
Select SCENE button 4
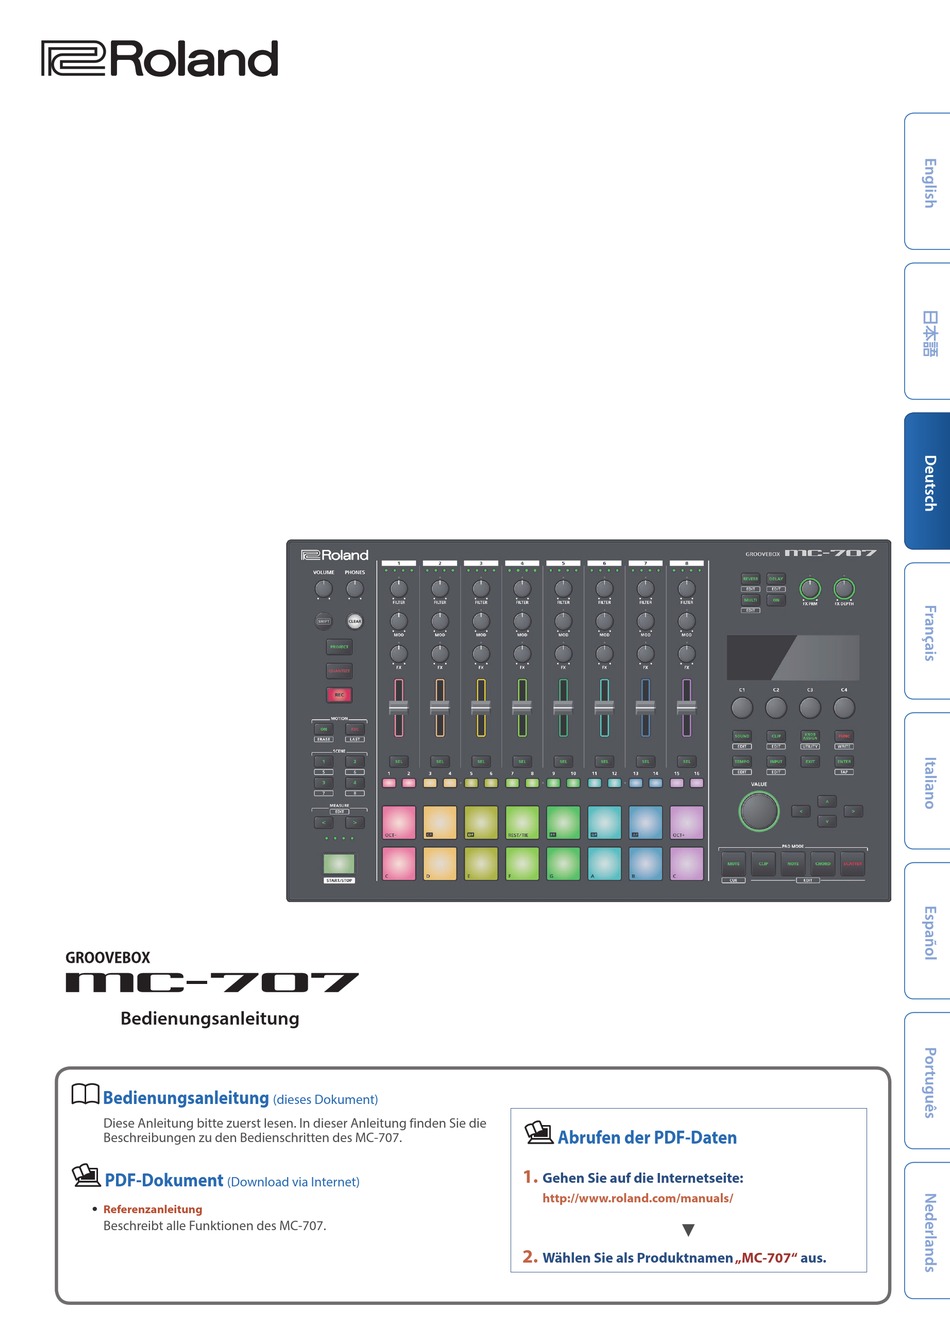tap(355, 783)
